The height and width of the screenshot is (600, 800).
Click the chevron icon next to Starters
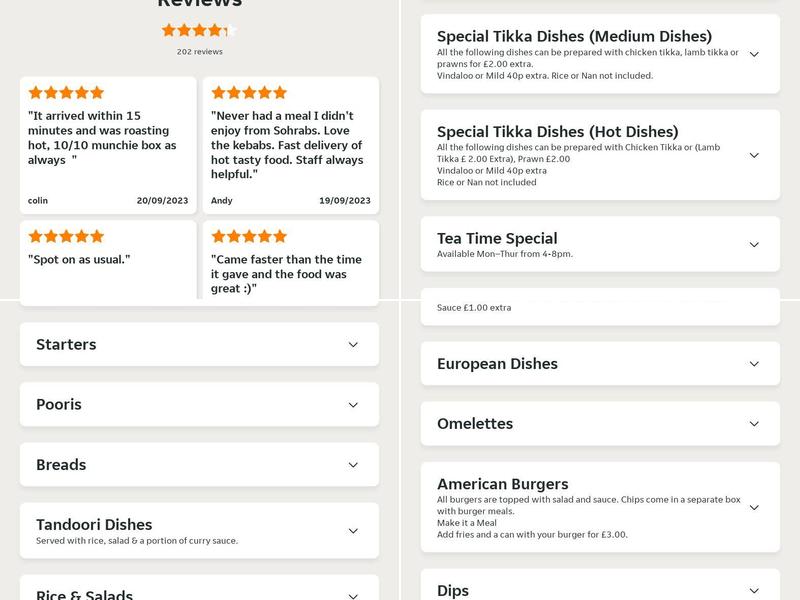click(352, 344)
